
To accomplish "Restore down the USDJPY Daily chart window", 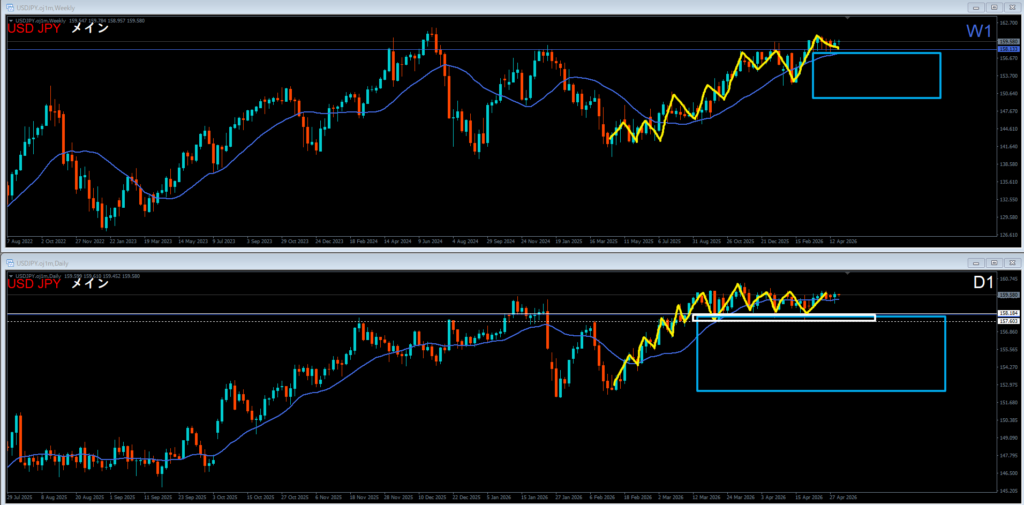I will point(994,262).
